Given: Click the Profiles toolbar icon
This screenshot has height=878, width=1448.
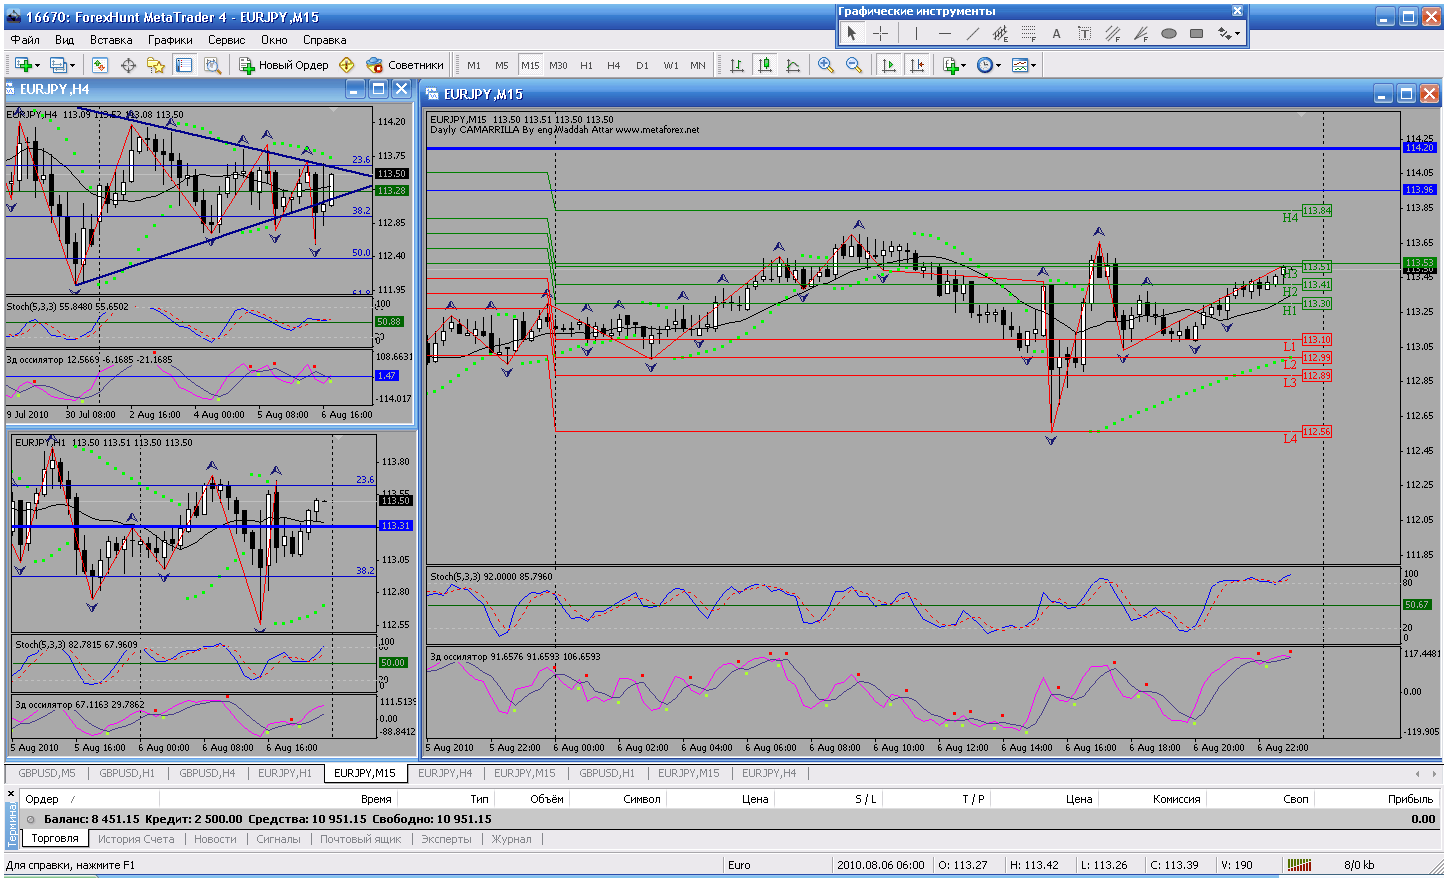Looking at the screenshot, I should click(x=59, y=65).
